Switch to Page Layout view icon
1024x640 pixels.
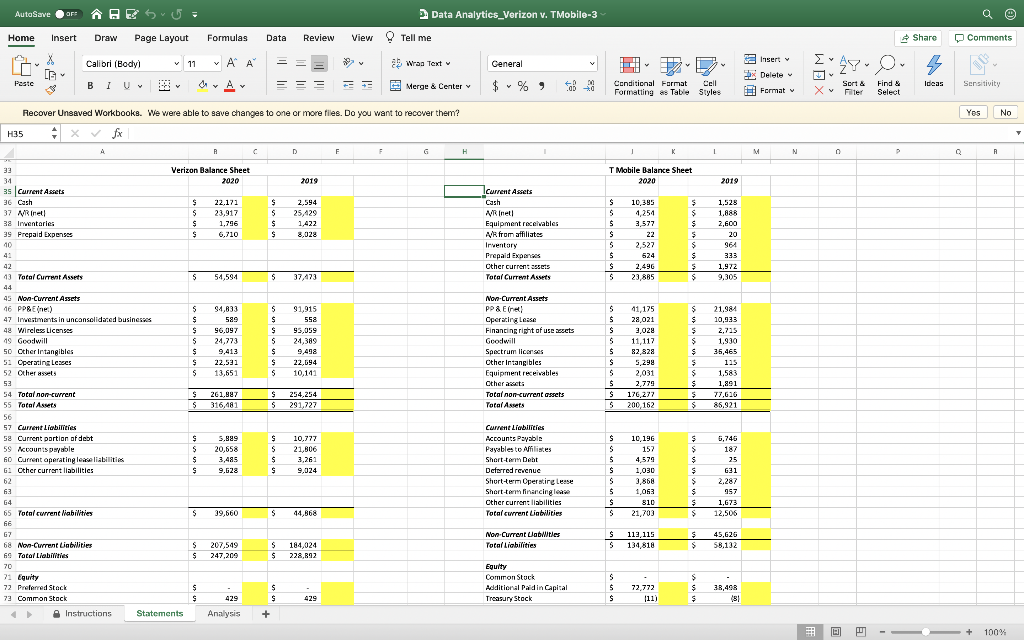836,632
